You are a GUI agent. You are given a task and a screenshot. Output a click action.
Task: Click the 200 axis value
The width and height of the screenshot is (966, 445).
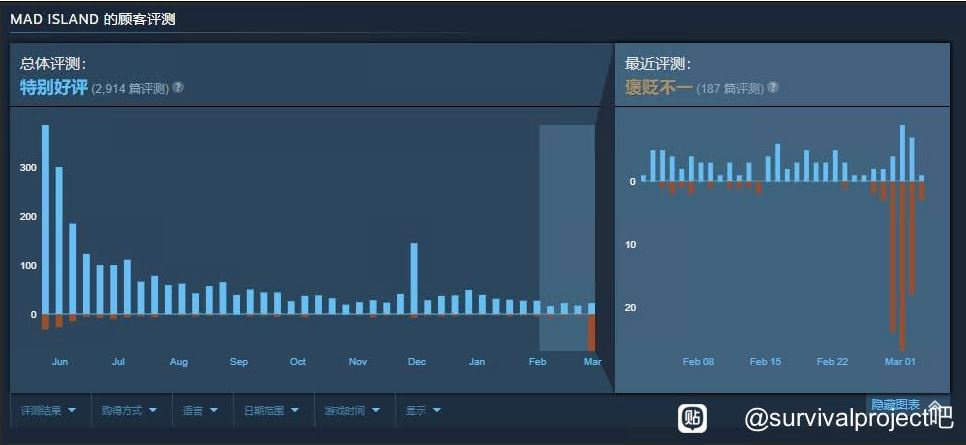tap(29, 217)
